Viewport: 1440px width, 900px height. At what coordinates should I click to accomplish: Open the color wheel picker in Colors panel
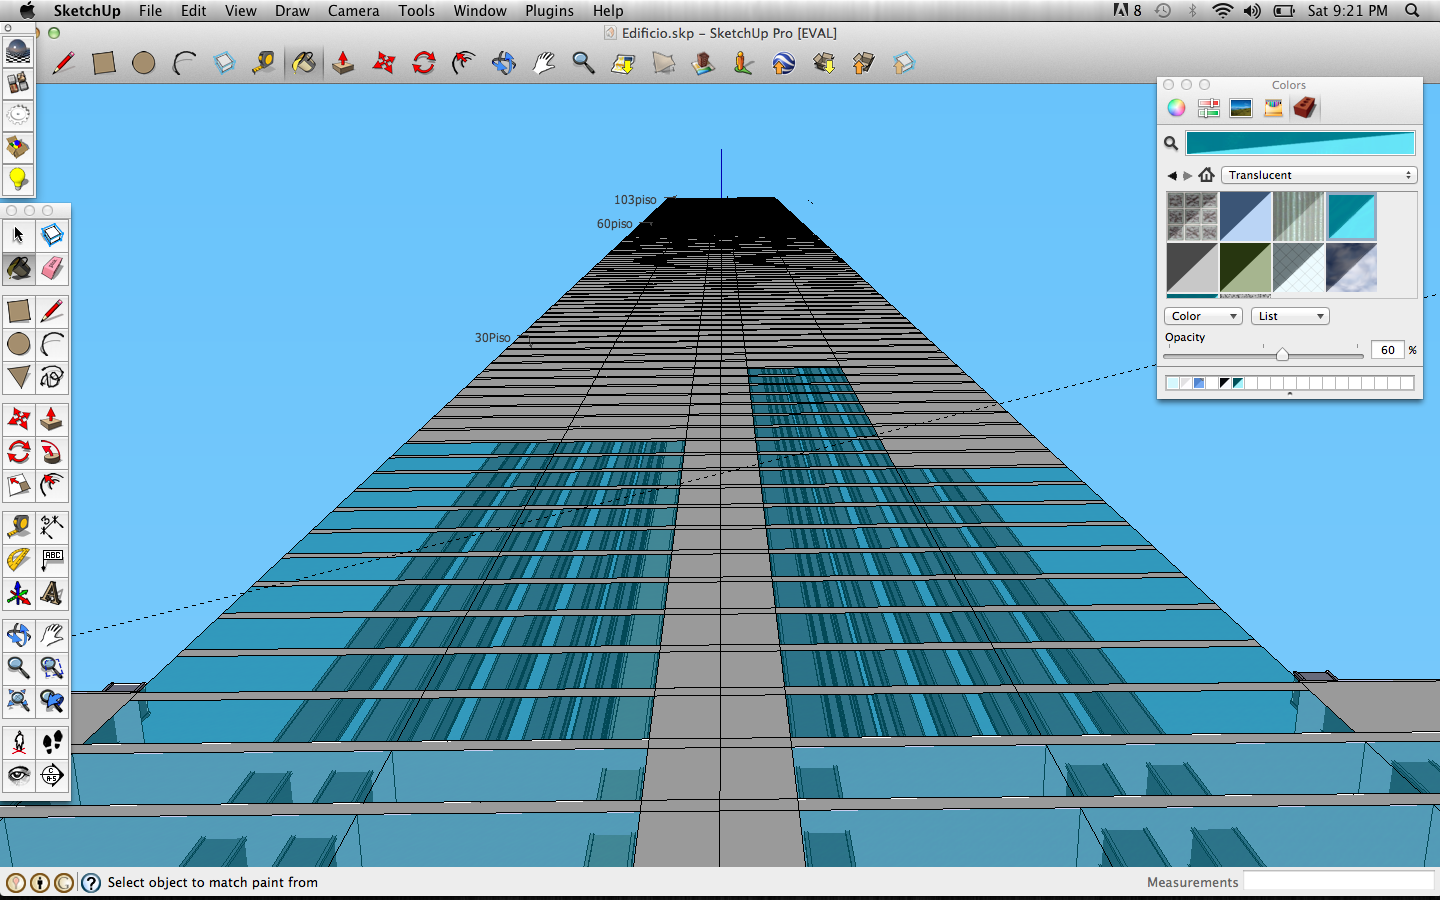(x=1176, y=107)
